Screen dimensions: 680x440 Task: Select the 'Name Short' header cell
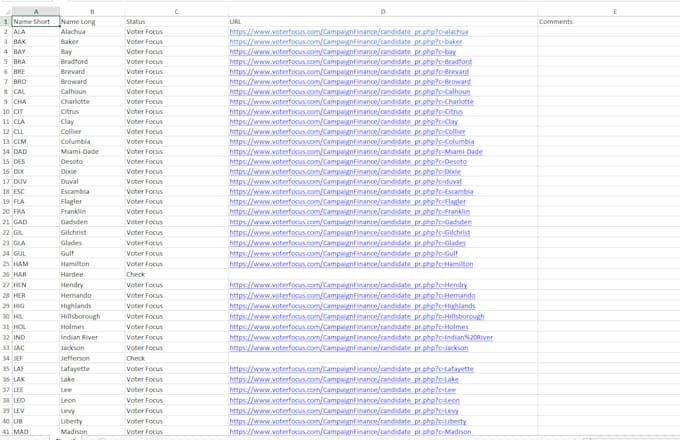36,22
